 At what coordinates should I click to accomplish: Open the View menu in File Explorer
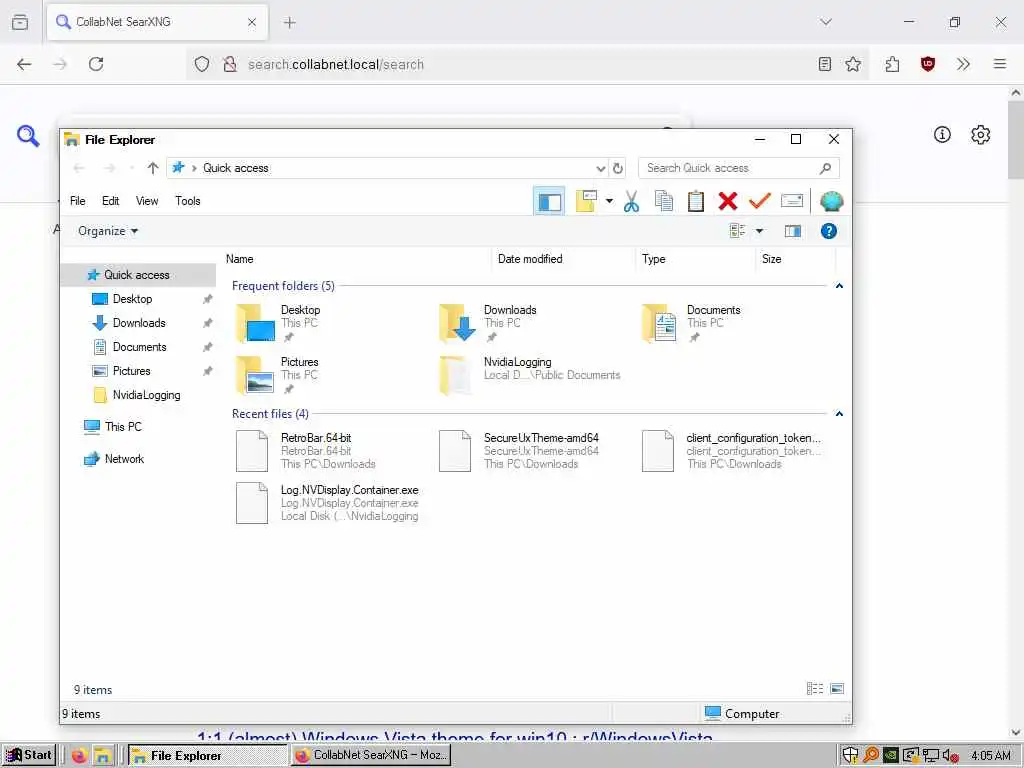(147, 201)
